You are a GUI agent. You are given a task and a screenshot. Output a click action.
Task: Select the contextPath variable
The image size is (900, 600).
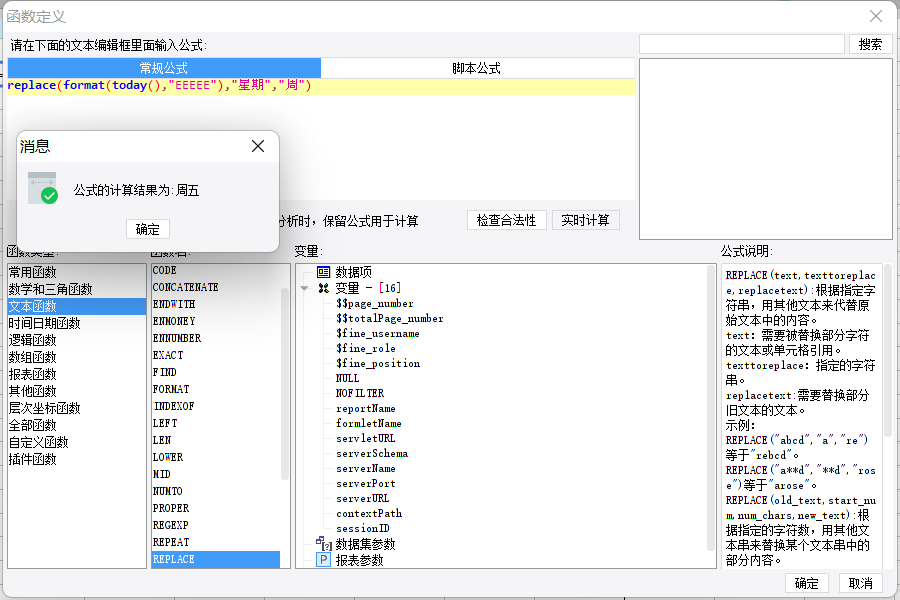369,513
